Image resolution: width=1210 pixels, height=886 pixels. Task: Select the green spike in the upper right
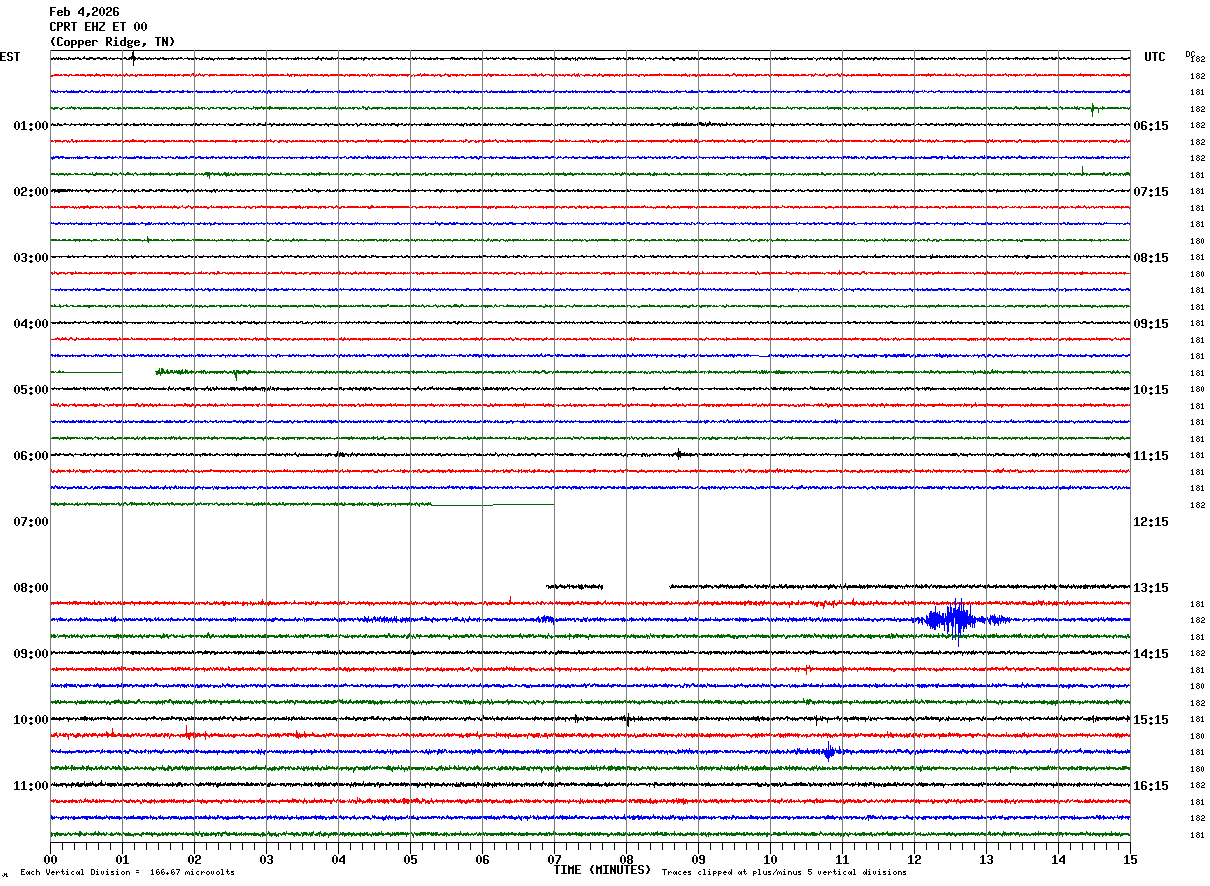coord(1092,108)
